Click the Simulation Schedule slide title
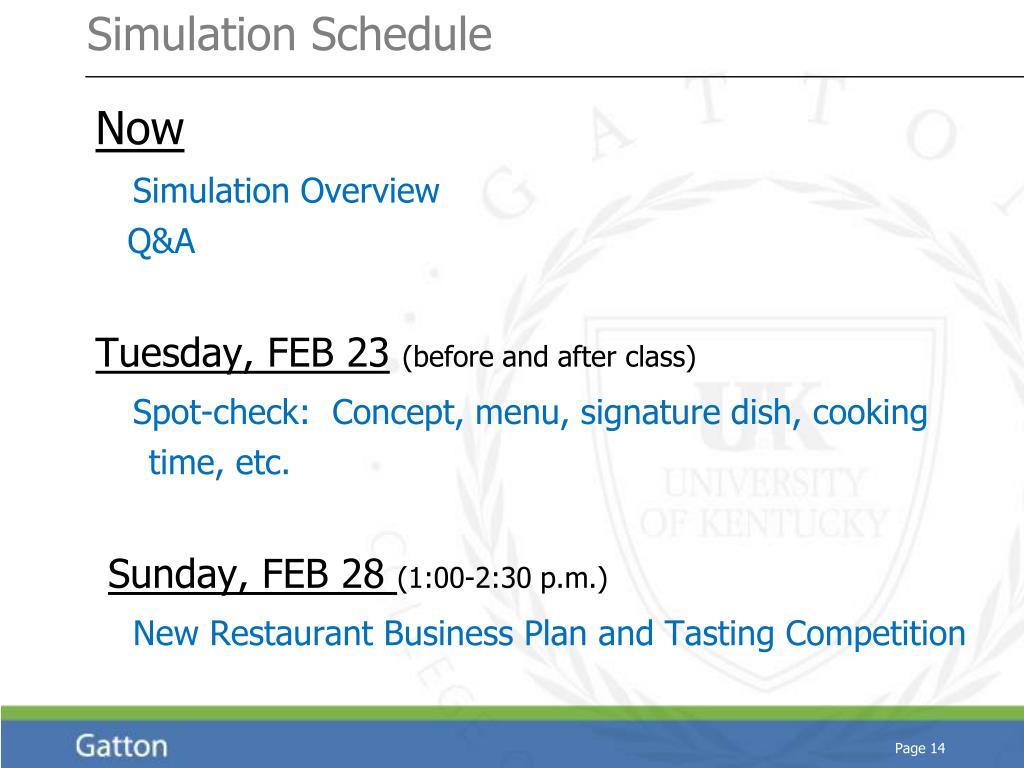 (289, 35)
